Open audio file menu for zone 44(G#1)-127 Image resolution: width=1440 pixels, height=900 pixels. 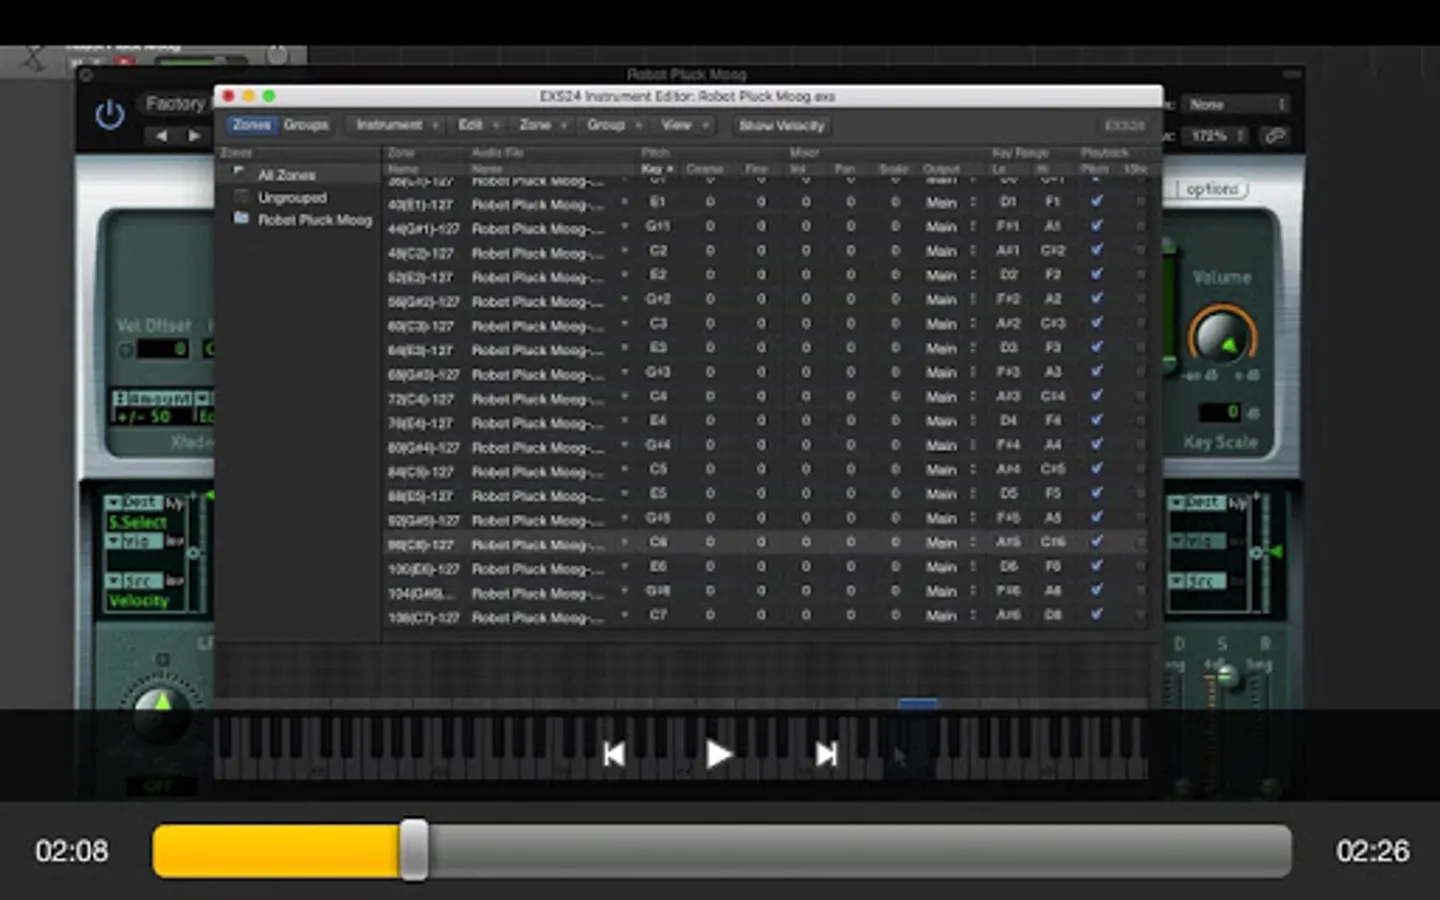click(x=624, y=227)
